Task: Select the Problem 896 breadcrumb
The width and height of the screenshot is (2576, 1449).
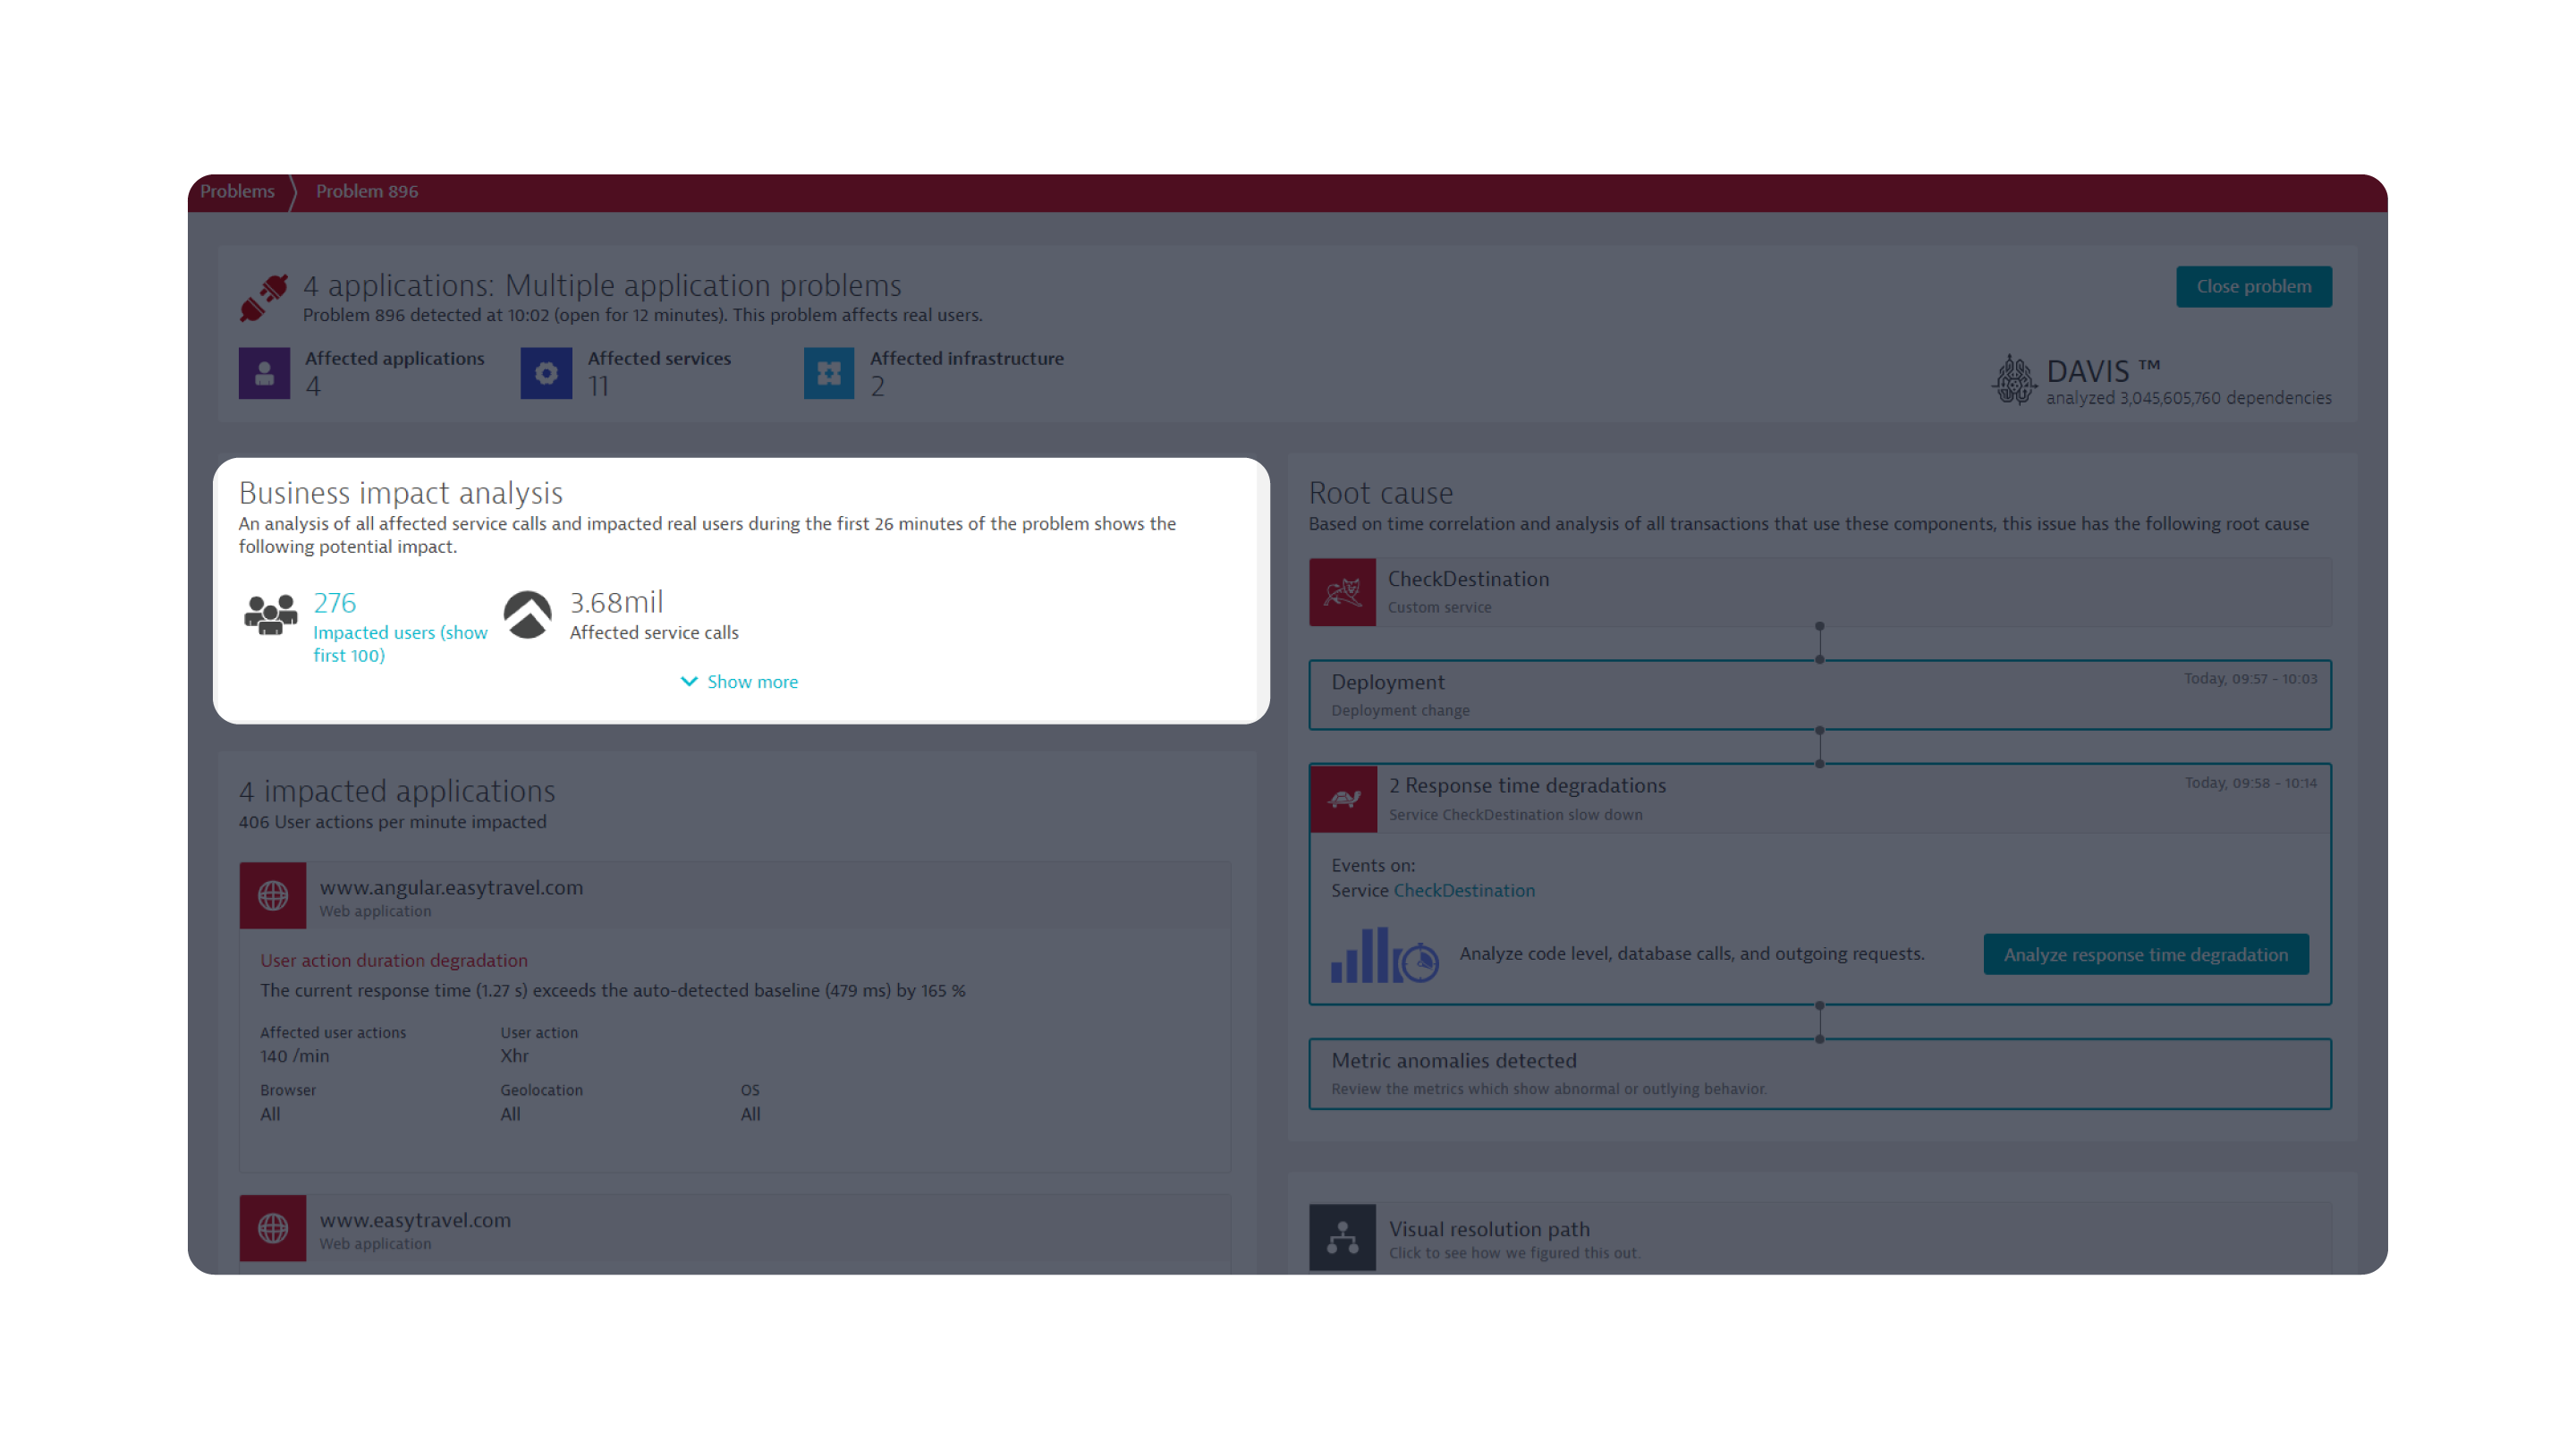Action: click(367, 191)
